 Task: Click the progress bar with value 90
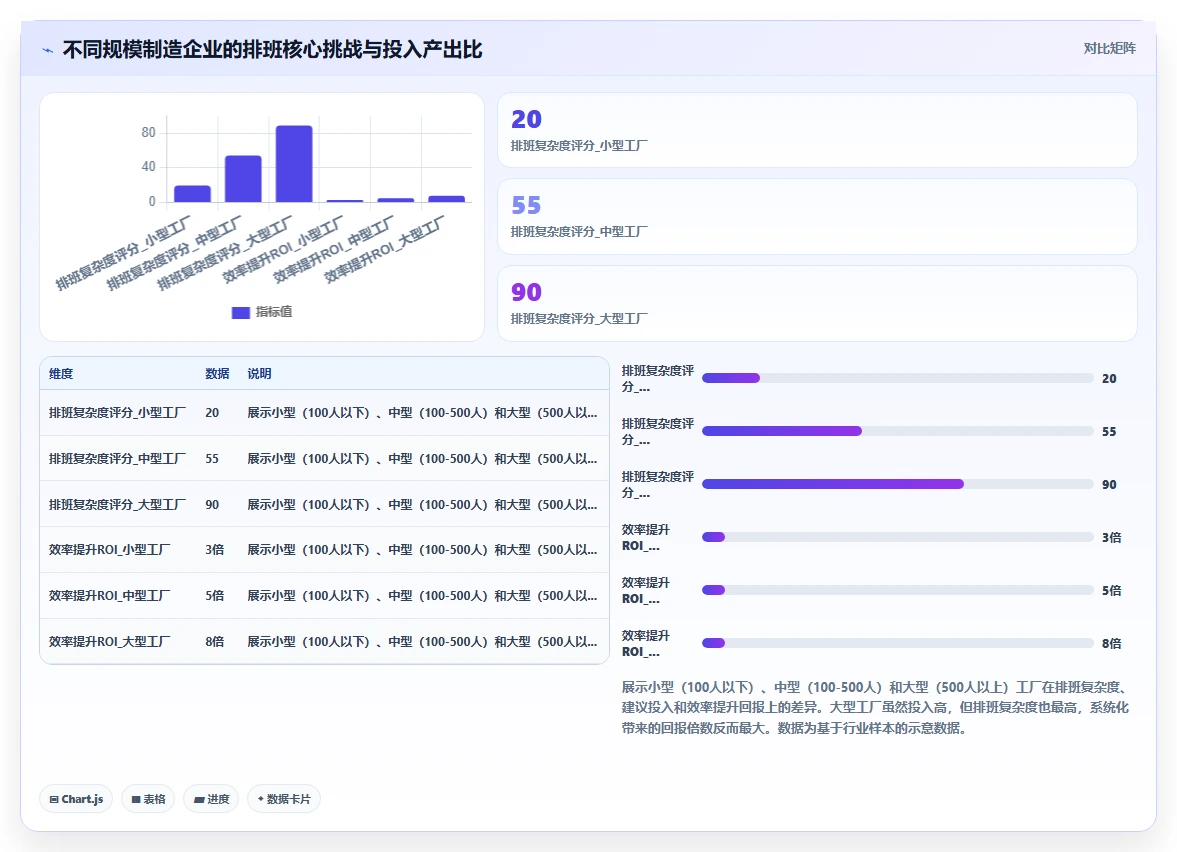coord(897,484)
